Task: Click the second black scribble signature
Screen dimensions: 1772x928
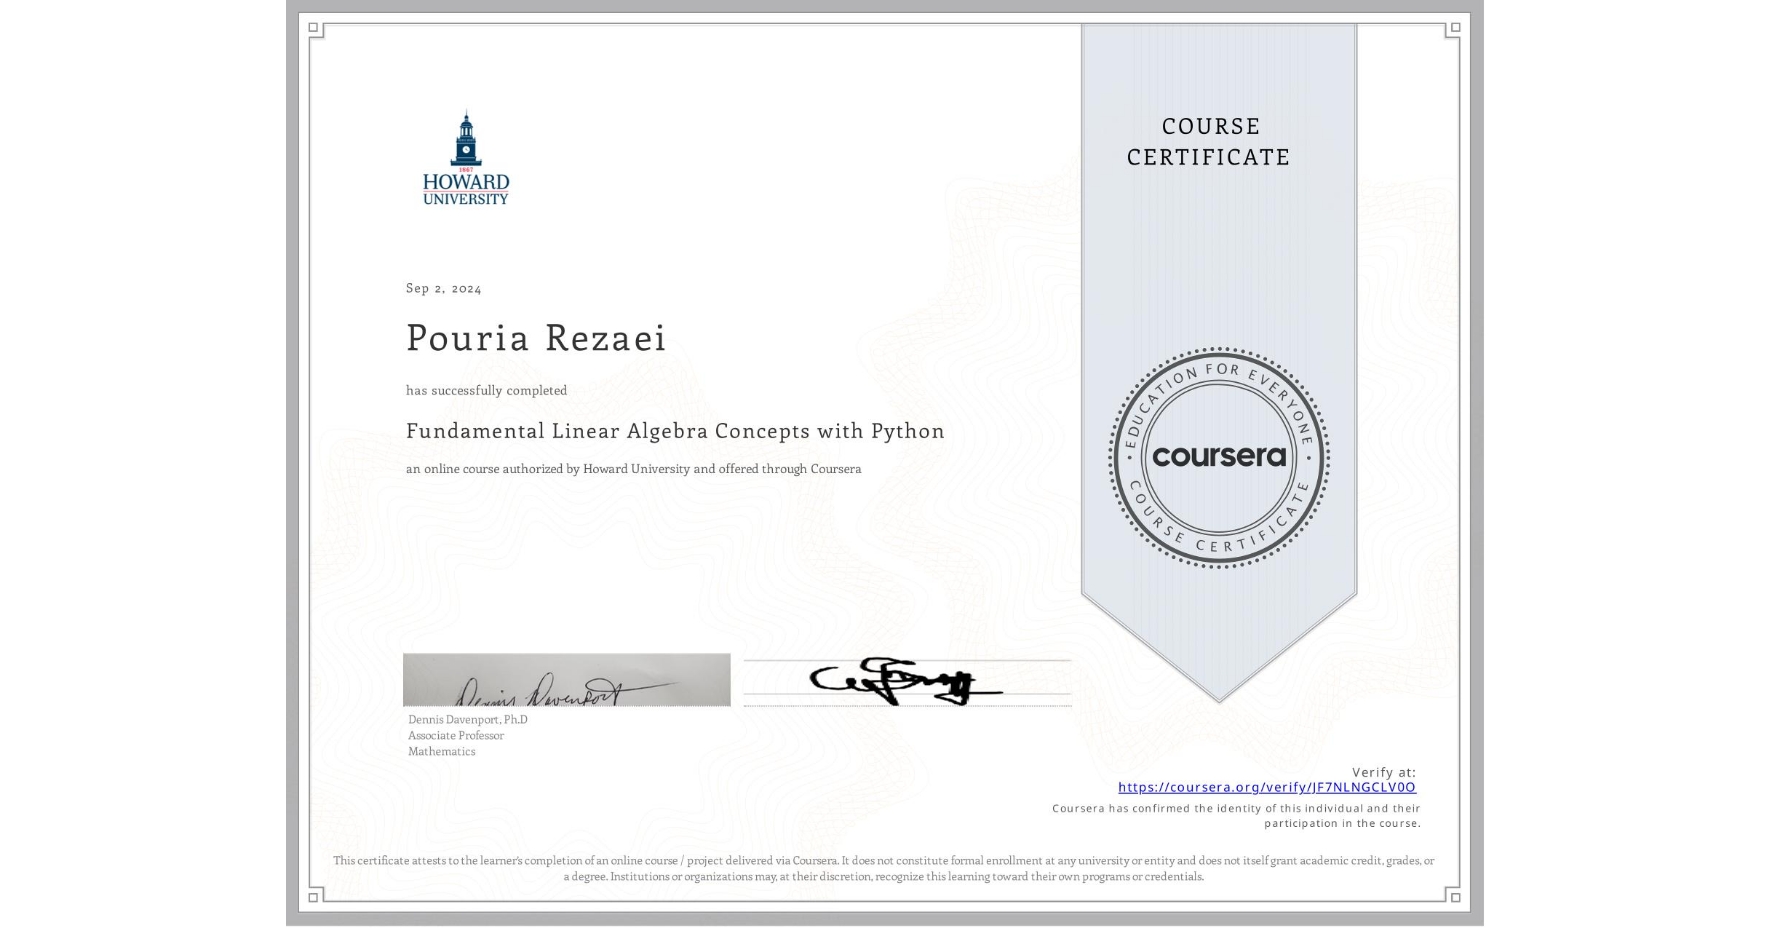Action: [907, 683]
